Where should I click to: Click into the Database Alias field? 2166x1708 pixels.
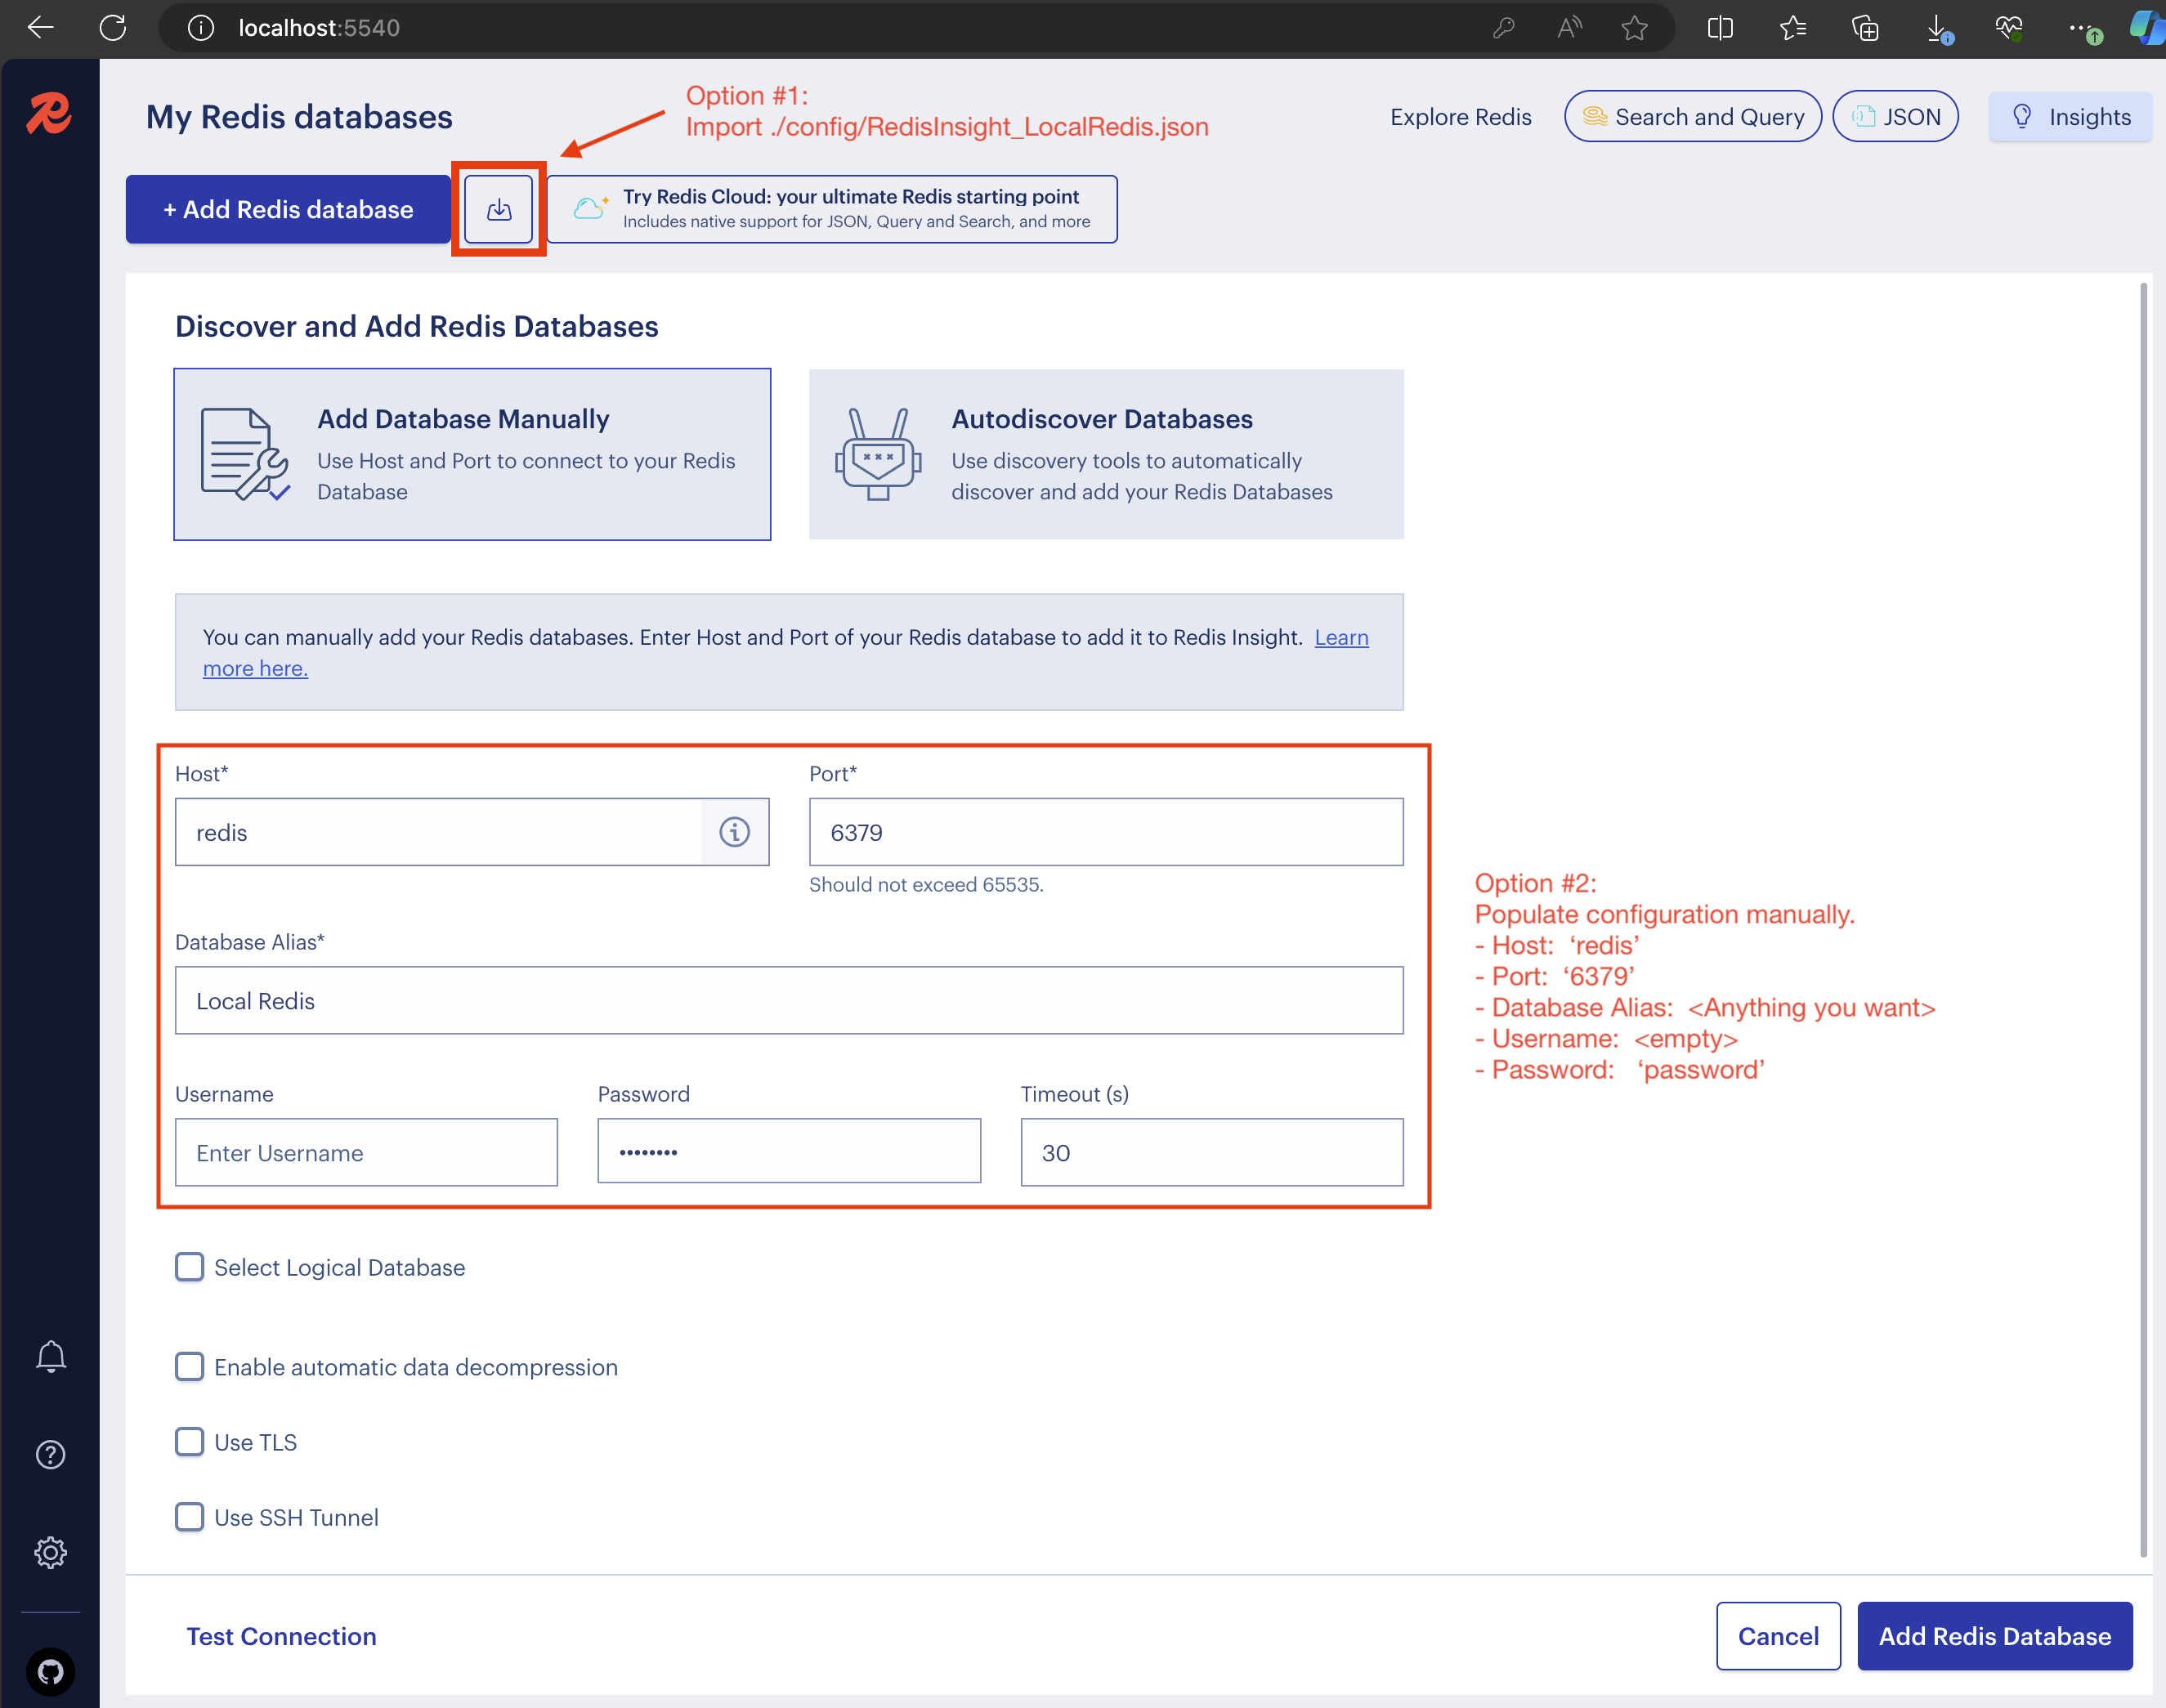(789, 1000)
